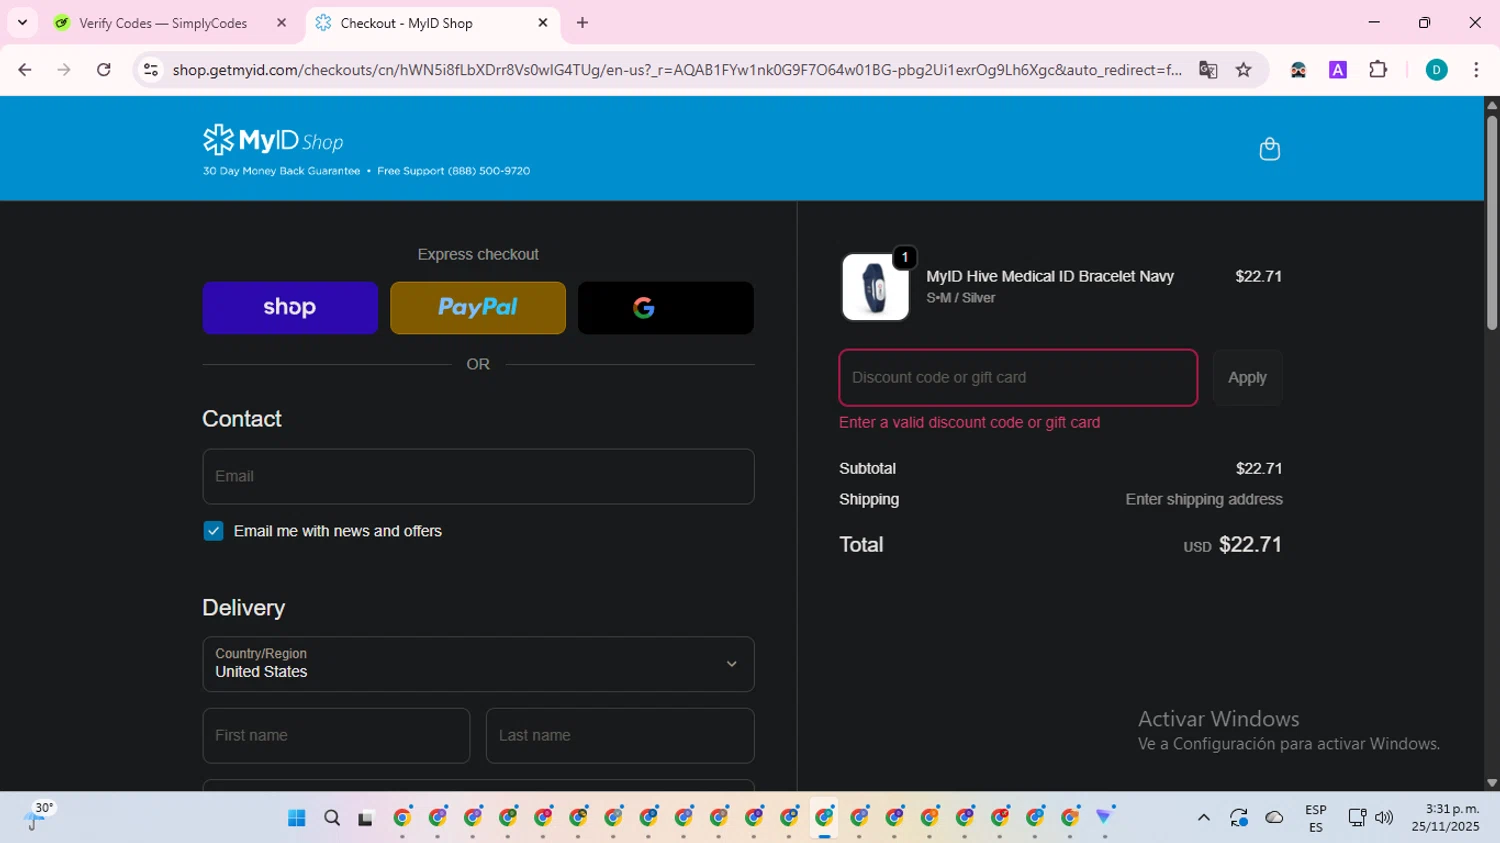Close the Checkout - MyID Shop tab
This screenshot has height=843, width=1500.
[543, 22]
